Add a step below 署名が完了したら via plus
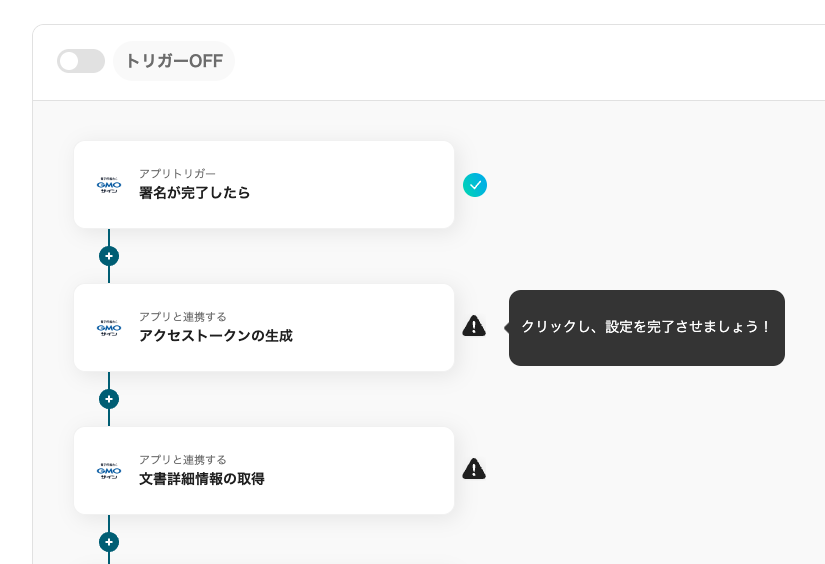 click(x=109, y=256)
